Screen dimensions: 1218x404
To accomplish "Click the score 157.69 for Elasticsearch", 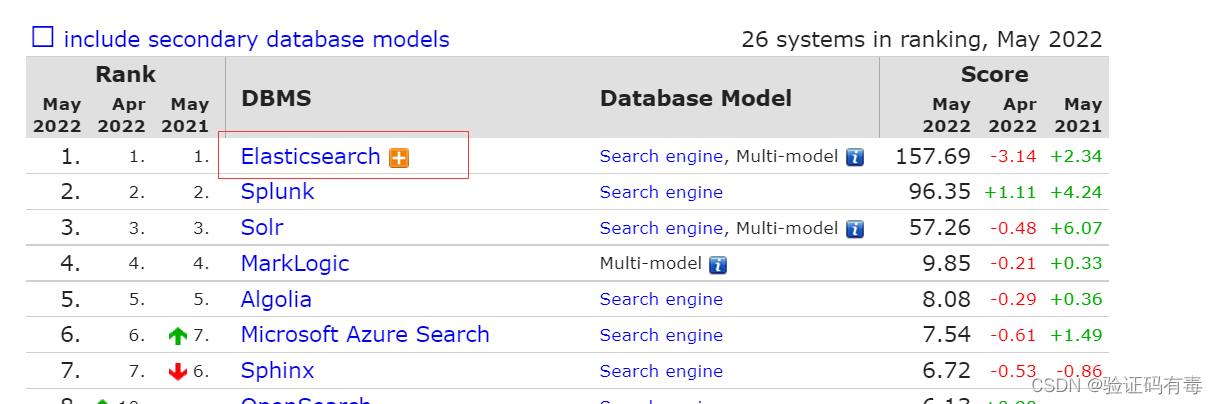I will coord(933,157).
